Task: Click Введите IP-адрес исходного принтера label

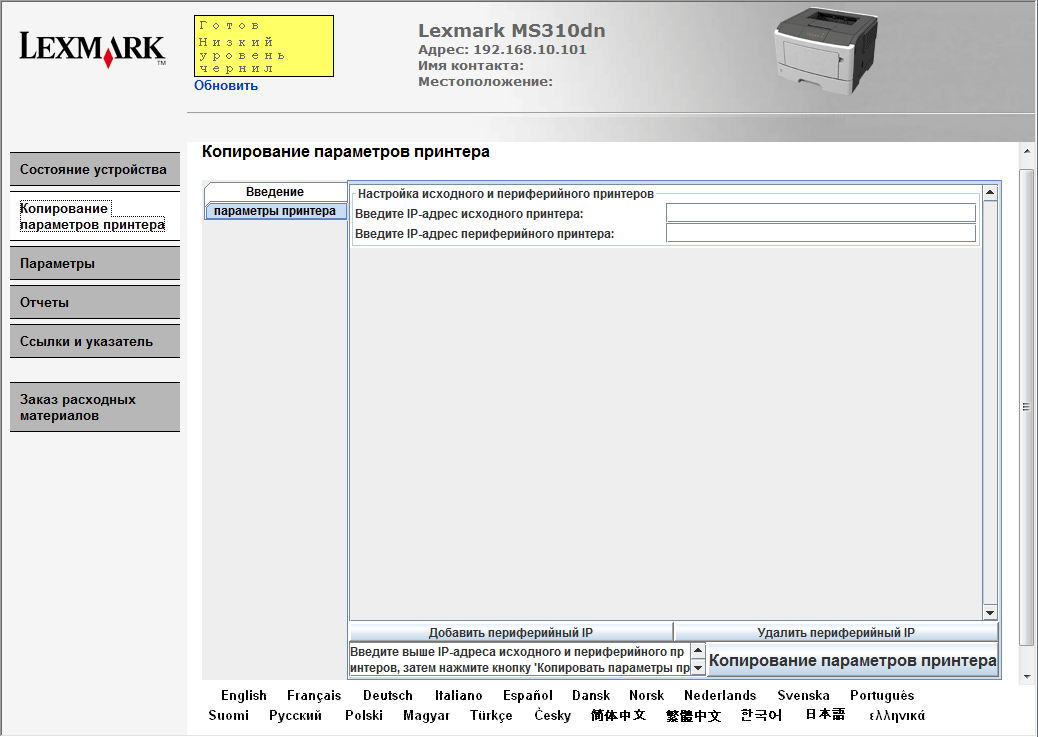Action: tap(469, 214)
